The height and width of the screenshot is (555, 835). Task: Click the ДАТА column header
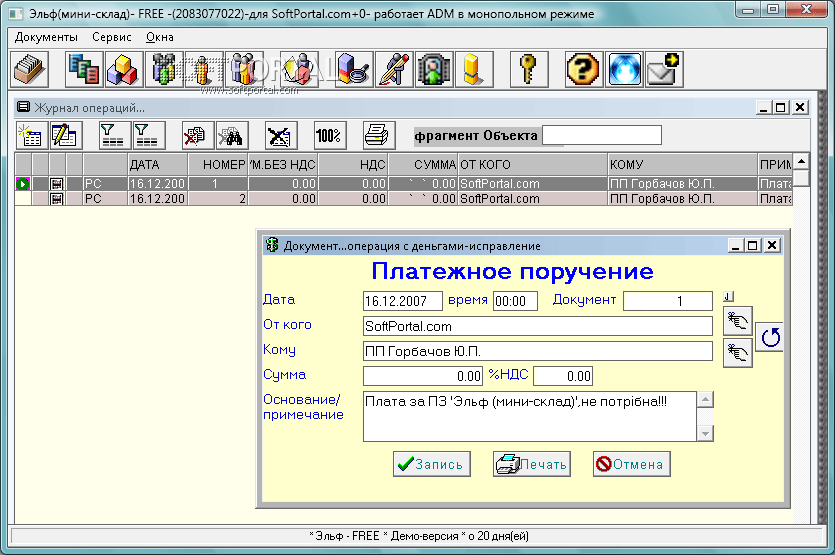point(158,165)
